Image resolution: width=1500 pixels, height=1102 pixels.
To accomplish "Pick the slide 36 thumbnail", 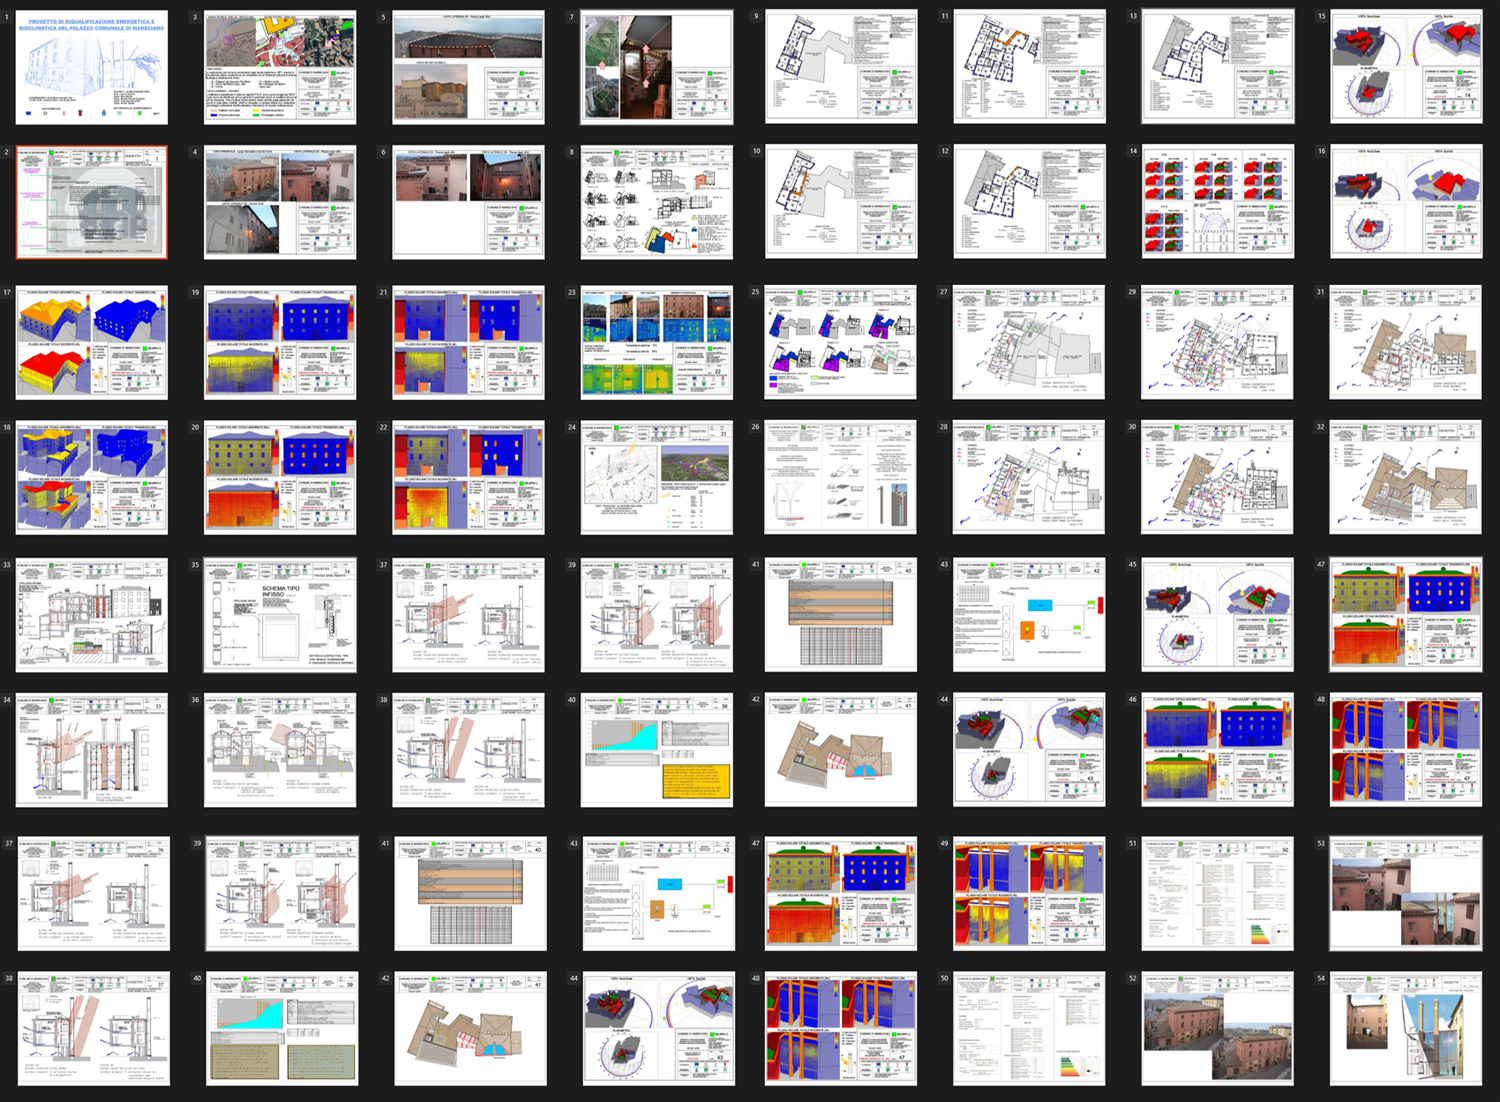I will coord(280,750).
